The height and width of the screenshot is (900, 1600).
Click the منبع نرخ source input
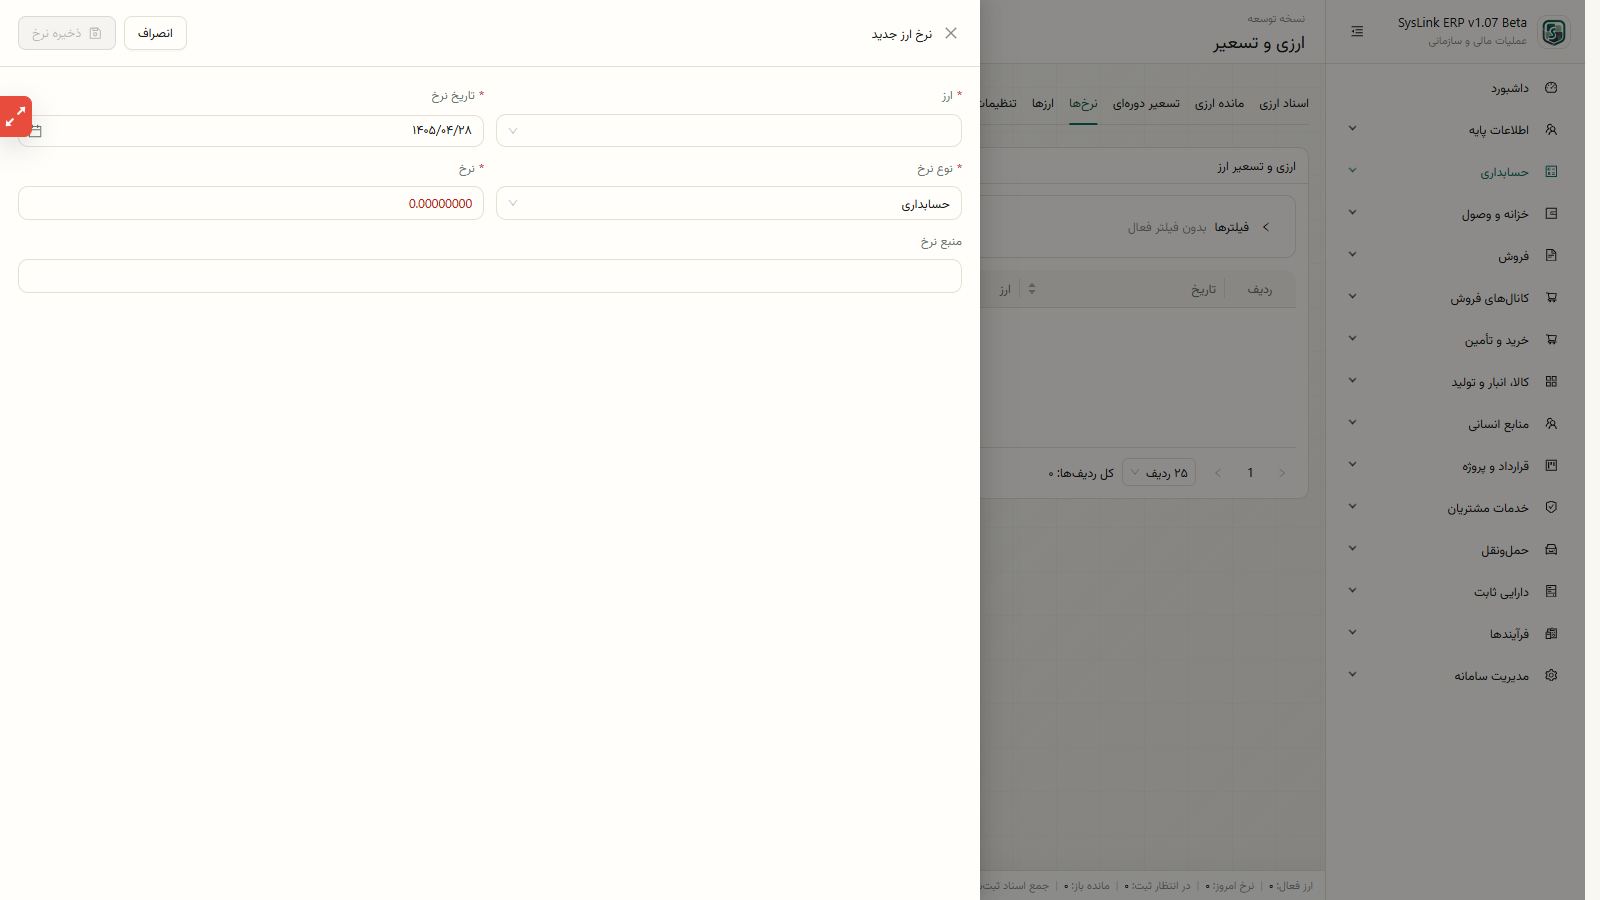click(490, 276)
